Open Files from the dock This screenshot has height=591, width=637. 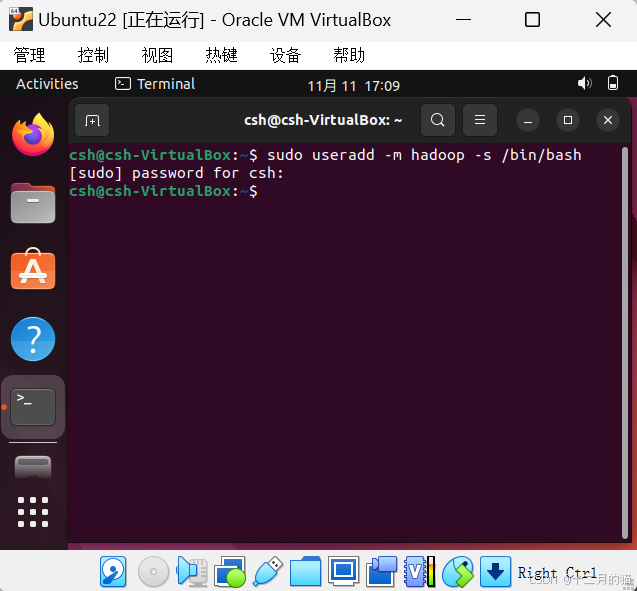point(33,203)
